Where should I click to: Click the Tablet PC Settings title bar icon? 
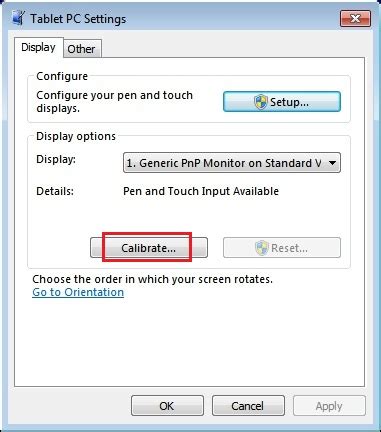[x=18, y=18]
